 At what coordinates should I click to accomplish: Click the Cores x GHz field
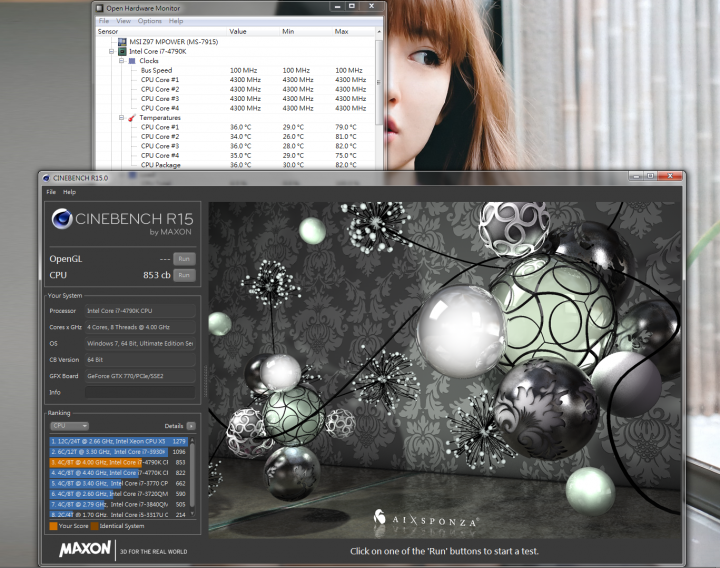pyautogui.click(x=140, y=327)
